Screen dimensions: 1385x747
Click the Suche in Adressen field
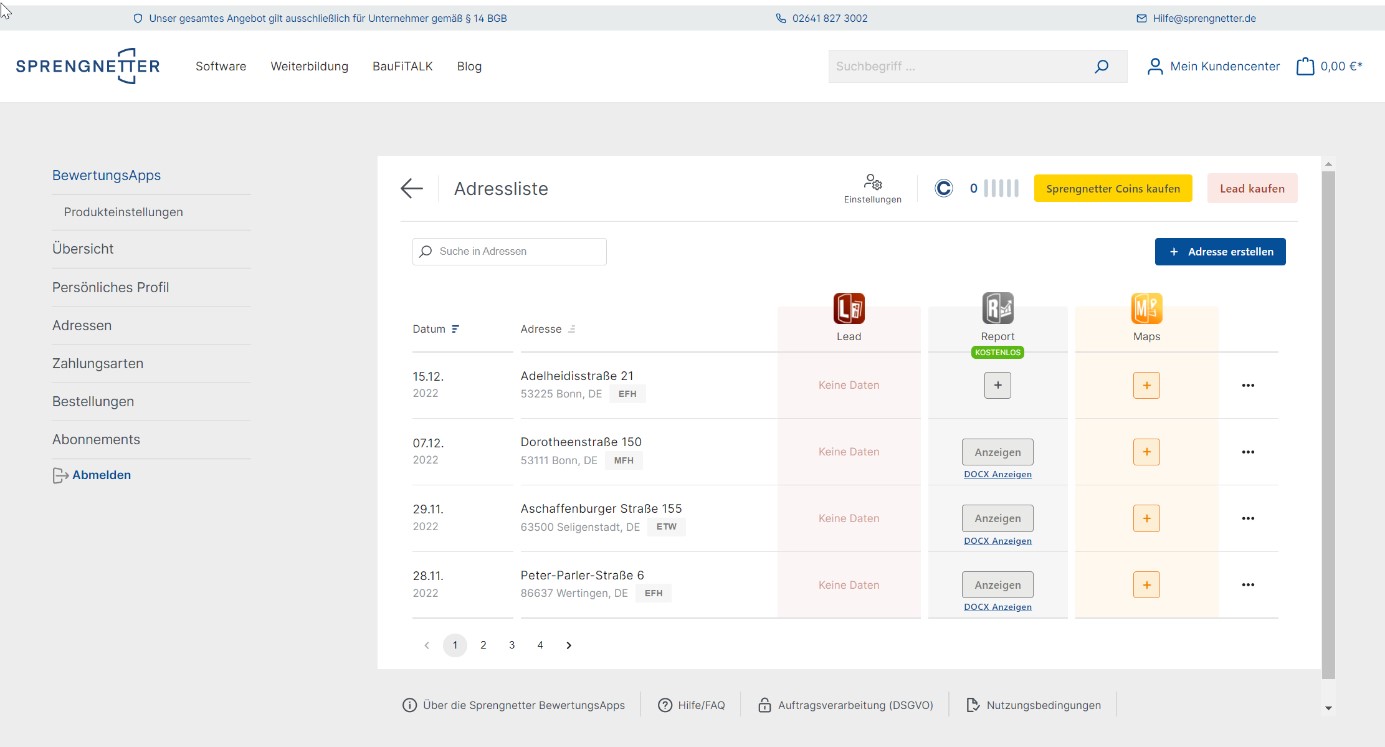pyautogui.click(x=509, y=252)
